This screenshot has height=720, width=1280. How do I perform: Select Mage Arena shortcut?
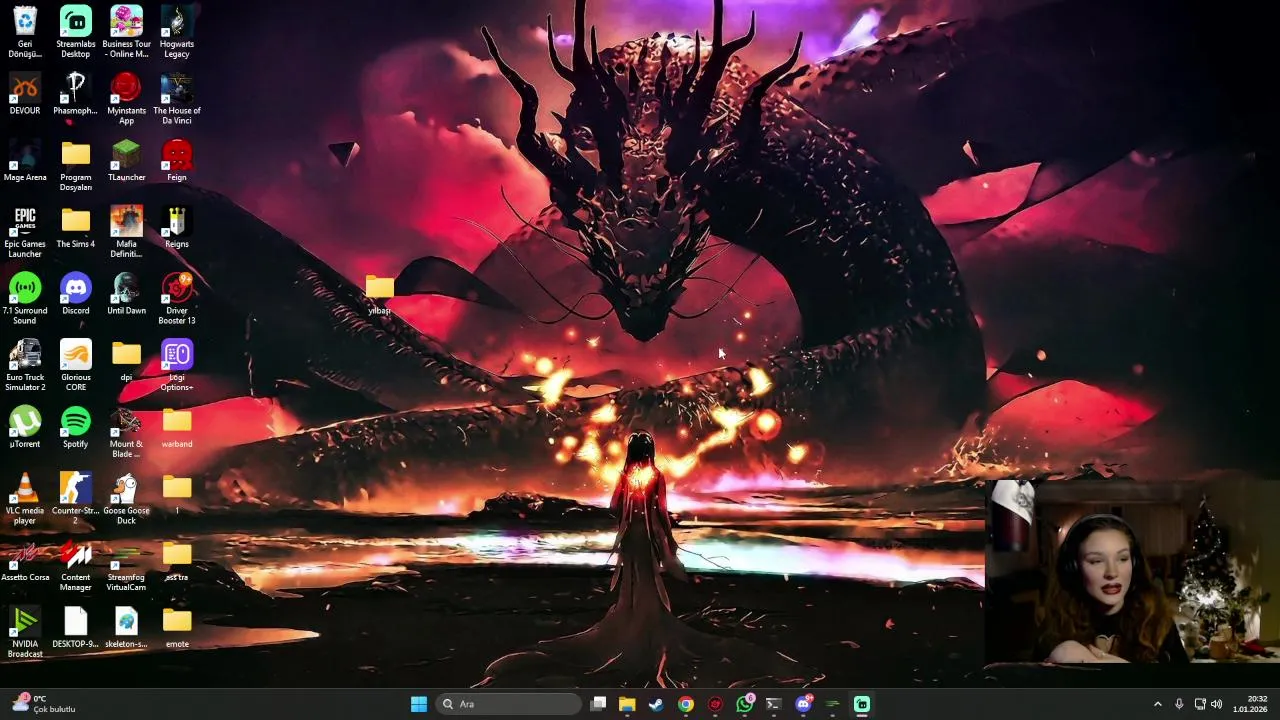pos(25,161)
